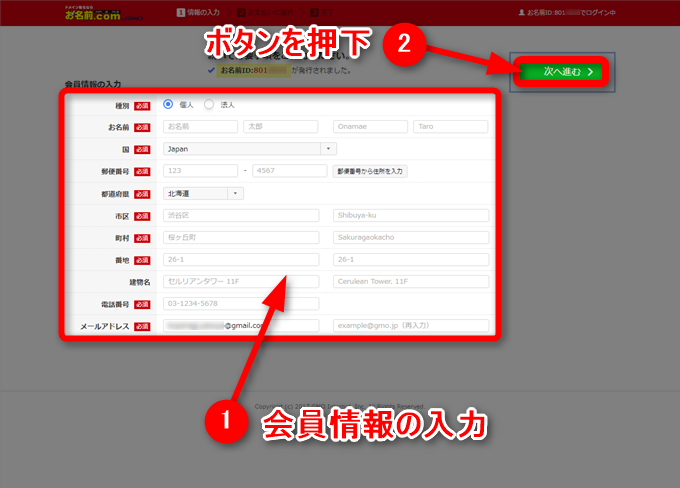Click the gmail.com email address field
Screen dimensions: 680x488
pyautogui.click(x=241, y=326)
